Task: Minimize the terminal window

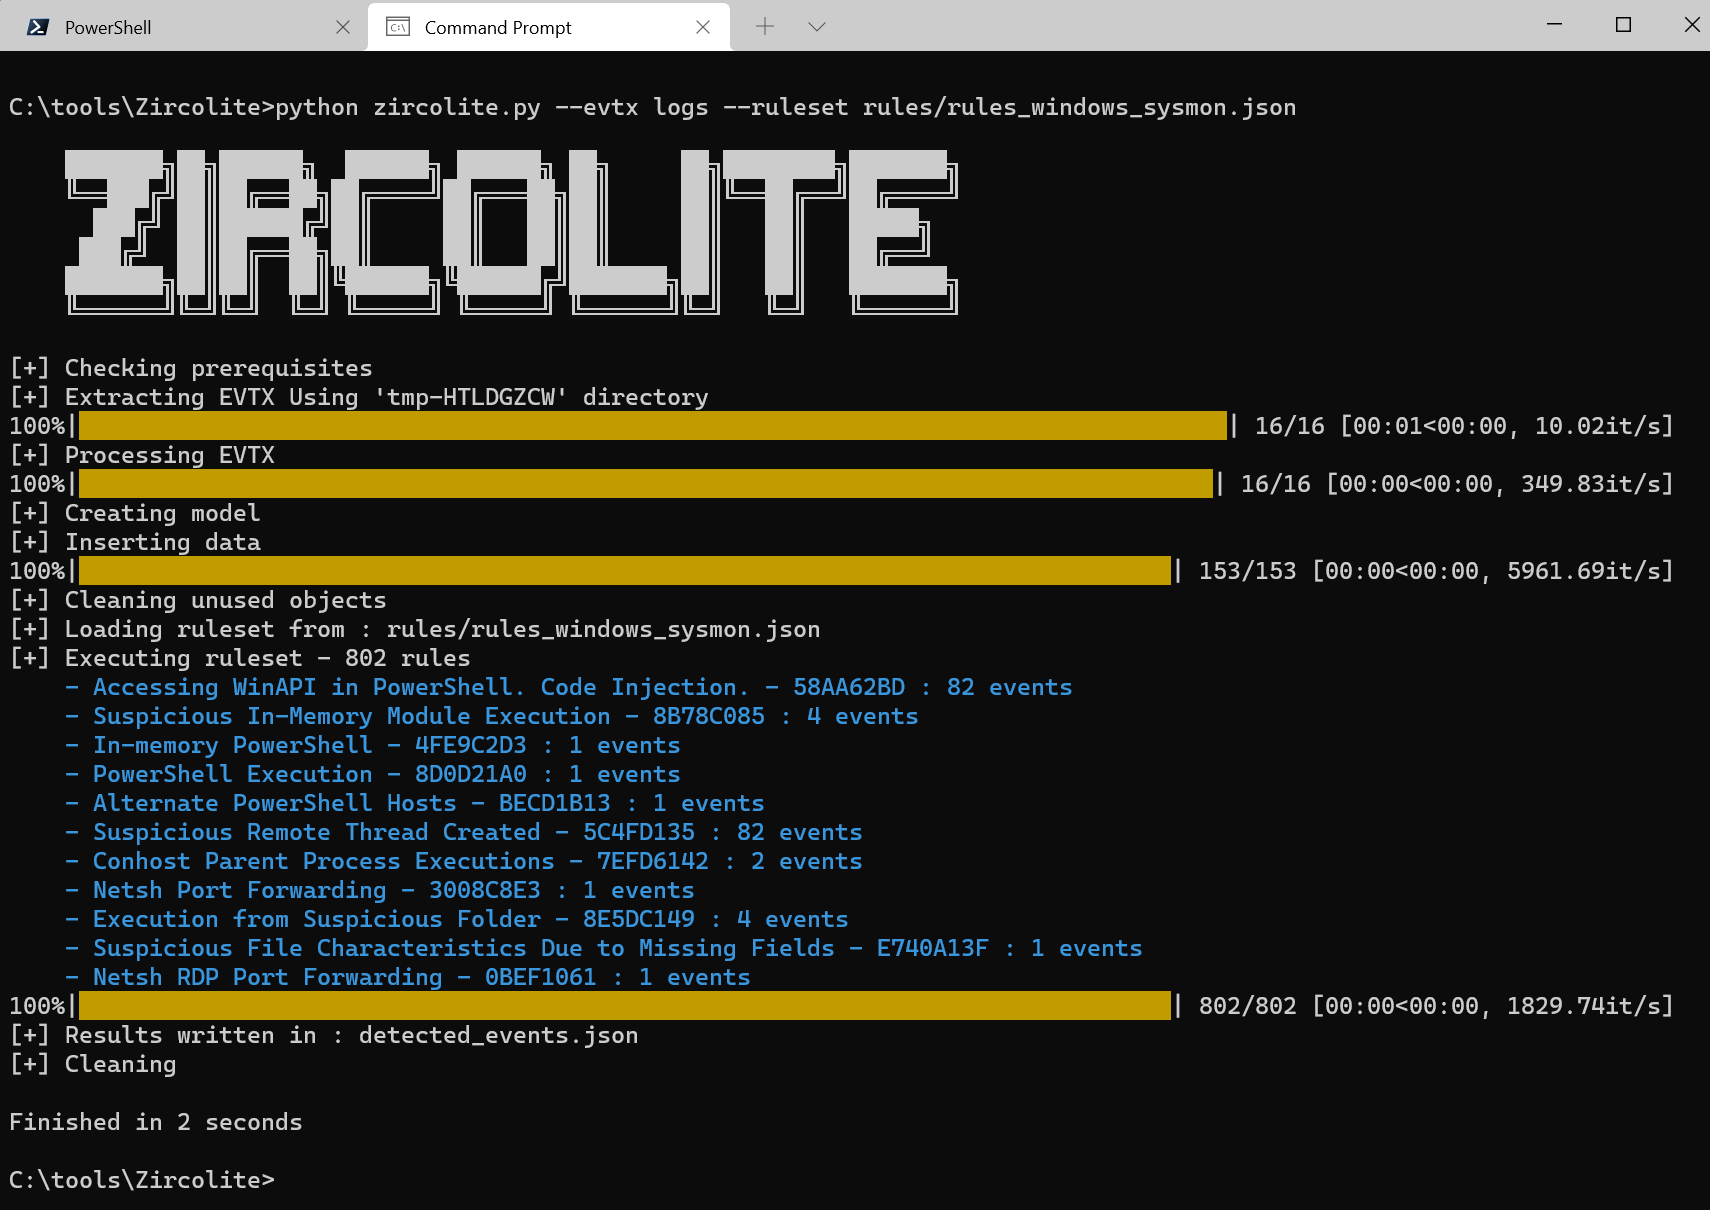Action: click(x=1554, y=25)
